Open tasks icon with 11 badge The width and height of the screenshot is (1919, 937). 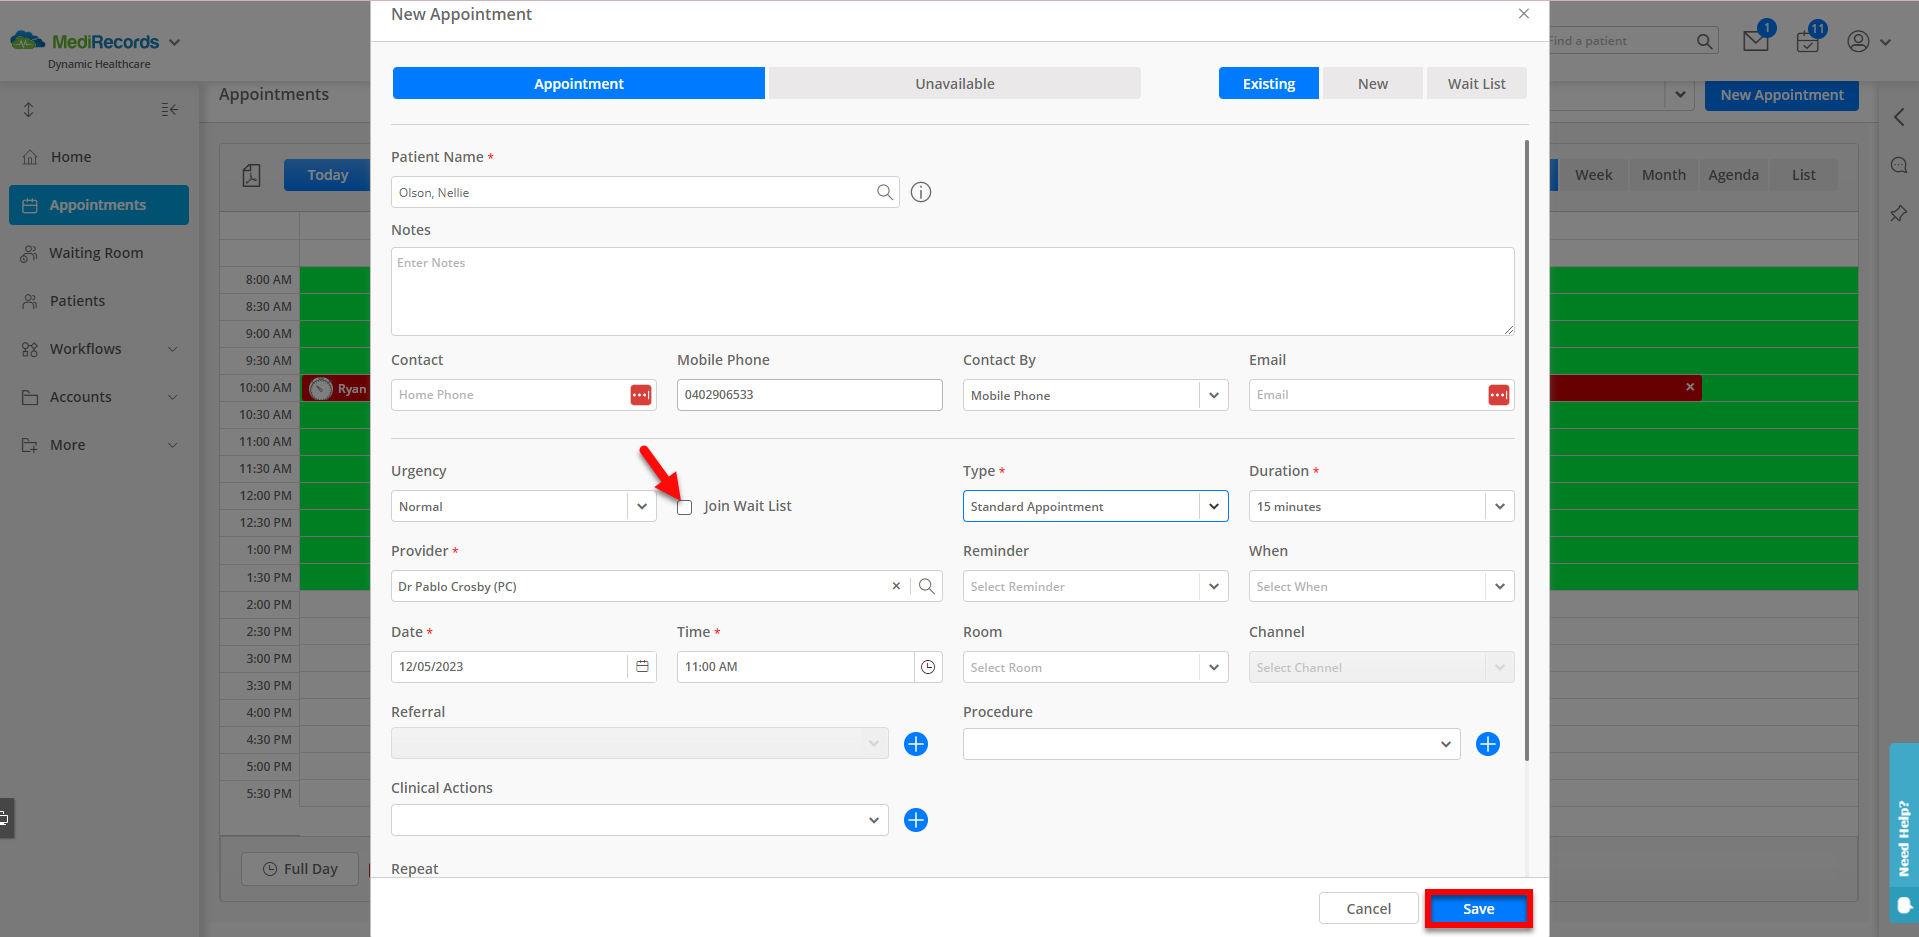click(x=1808, y=41)
